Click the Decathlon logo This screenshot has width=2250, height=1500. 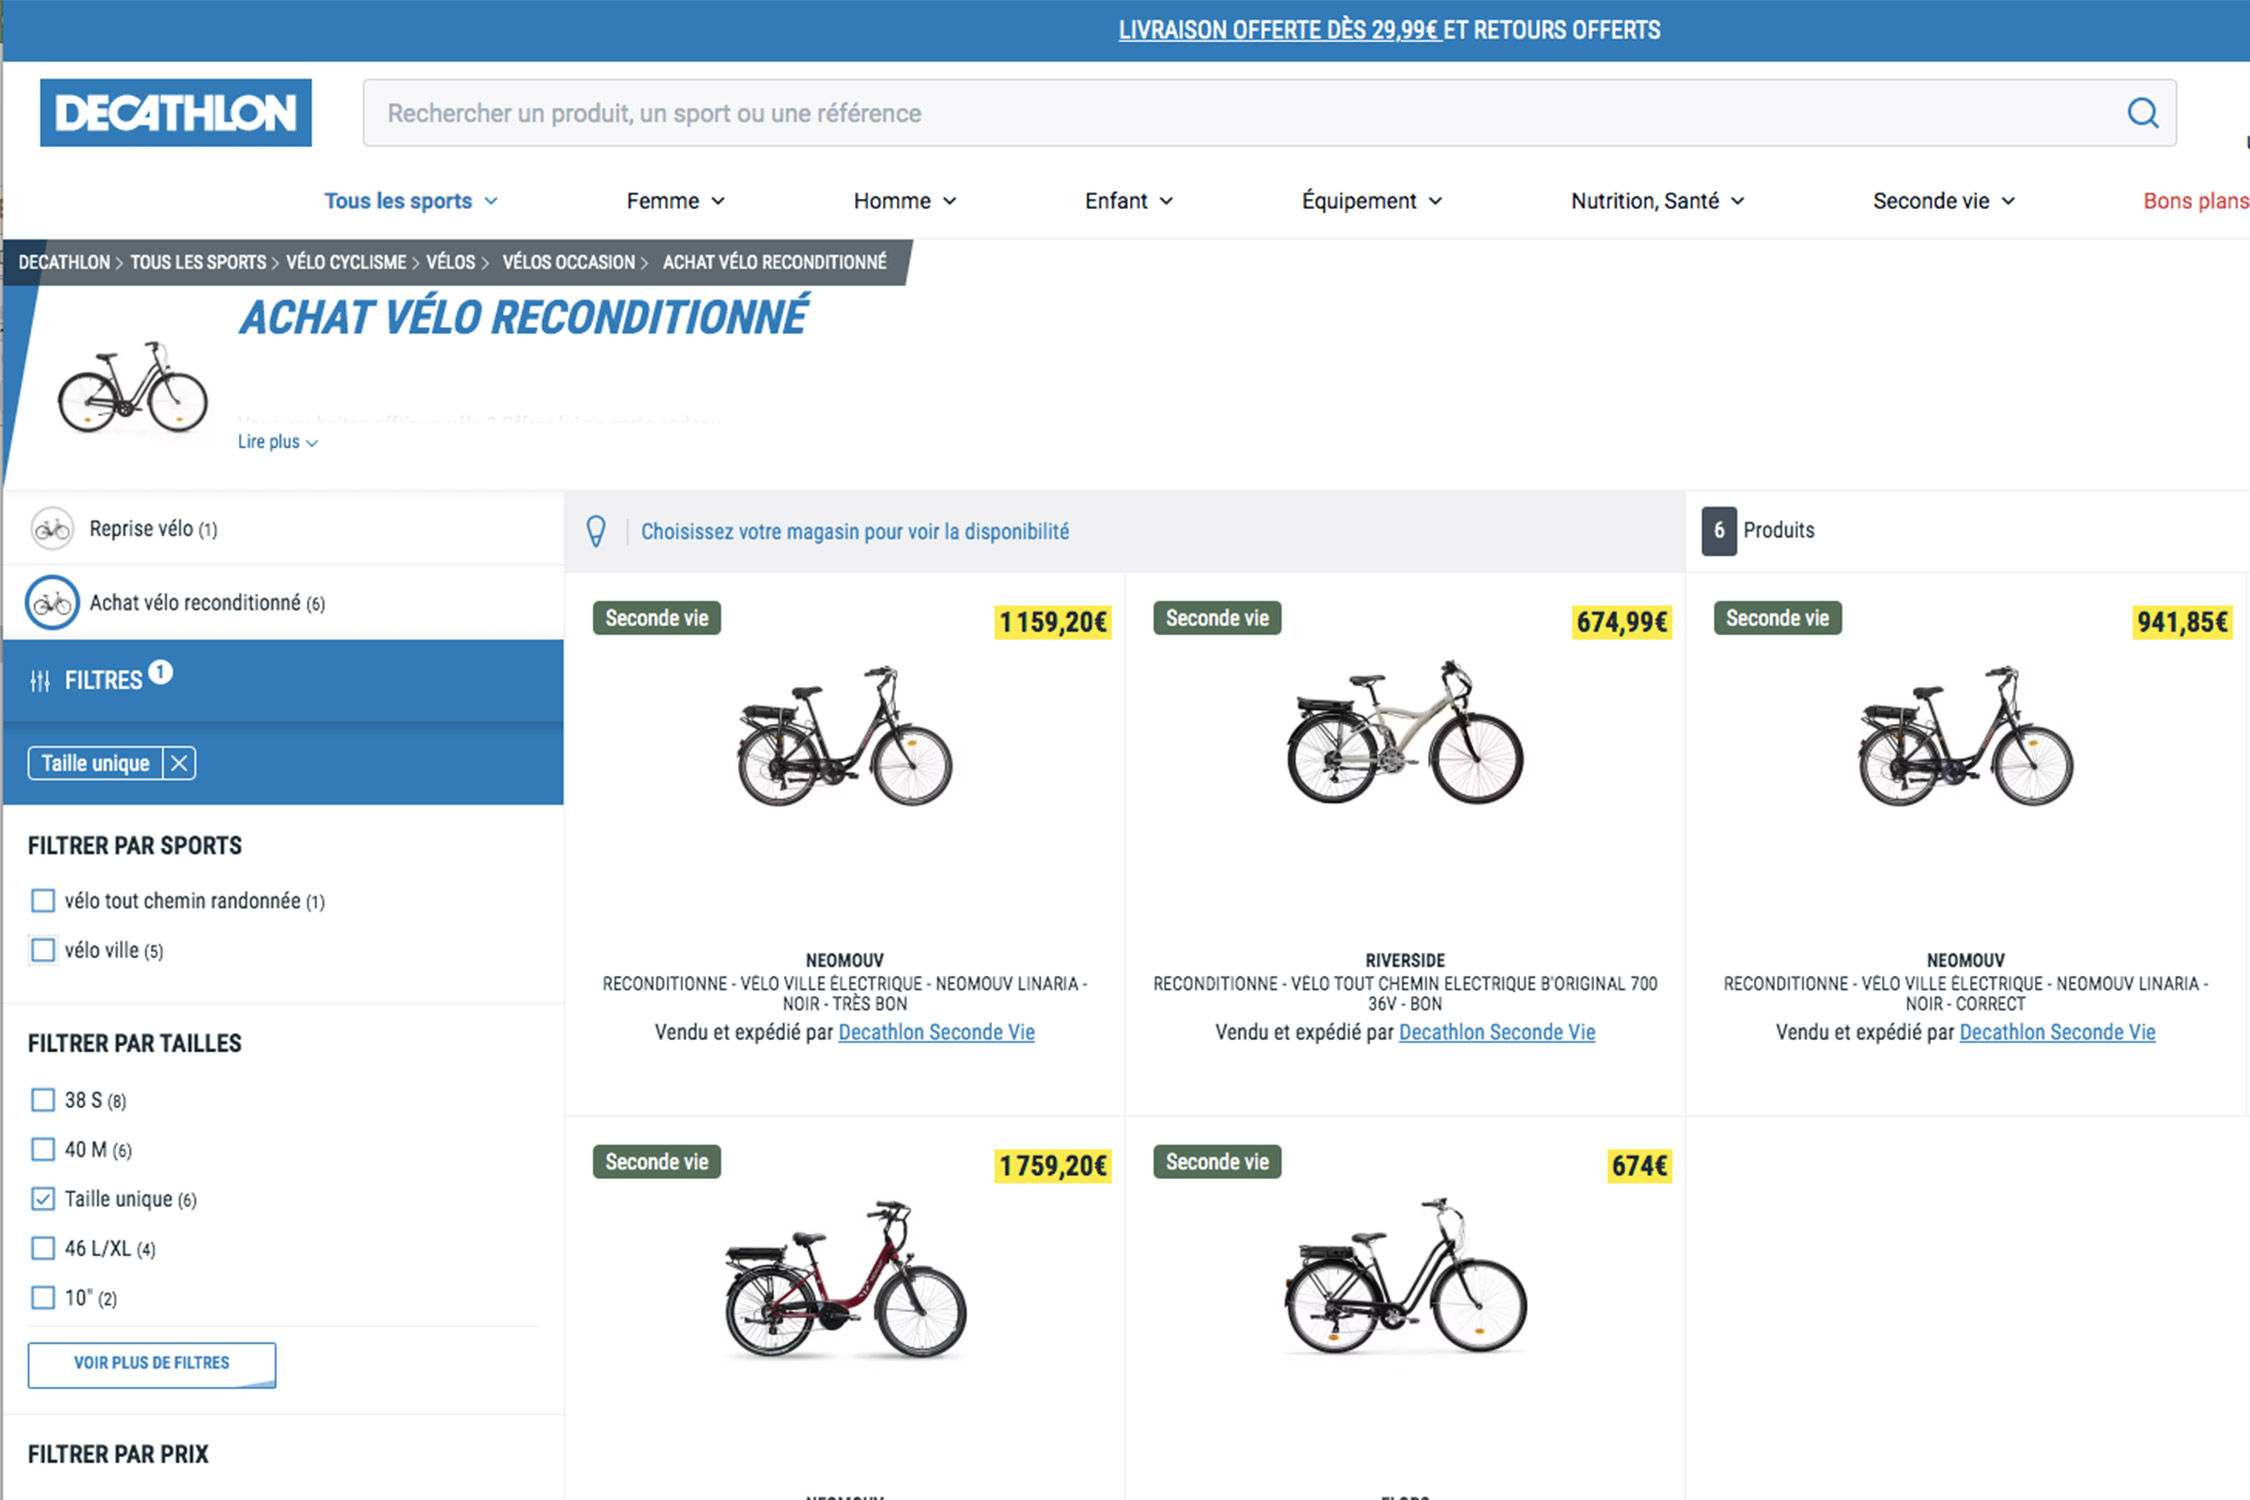(x=176, y=113)
